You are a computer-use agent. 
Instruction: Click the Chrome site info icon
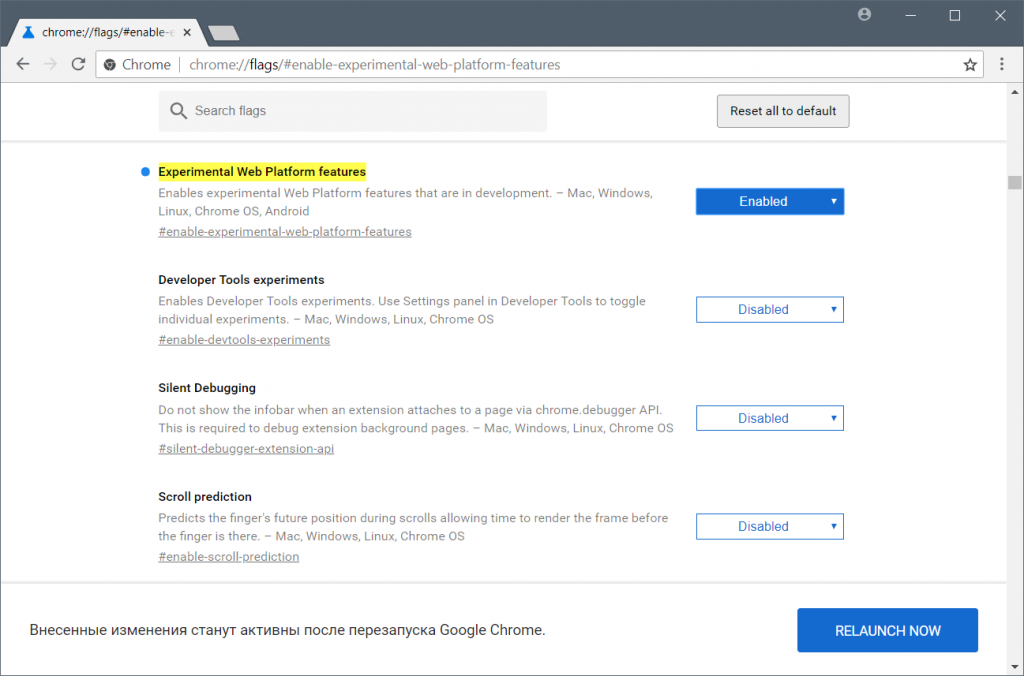110,65
